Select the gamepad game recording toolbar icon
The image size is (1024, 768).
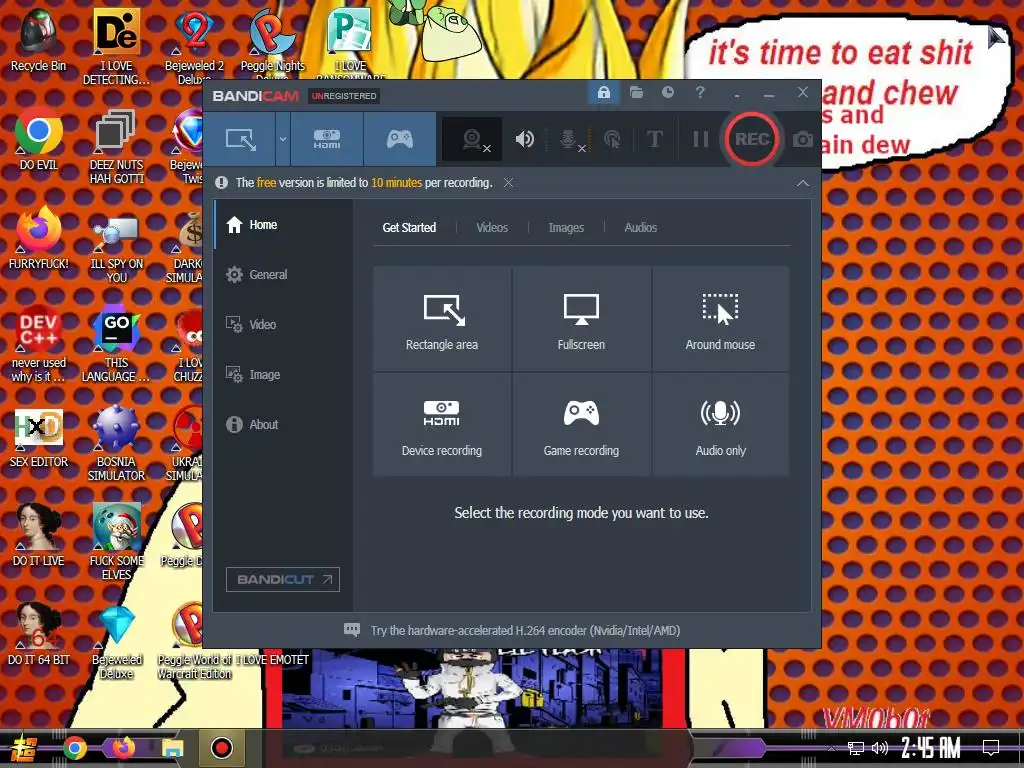(x=400, y=139)
